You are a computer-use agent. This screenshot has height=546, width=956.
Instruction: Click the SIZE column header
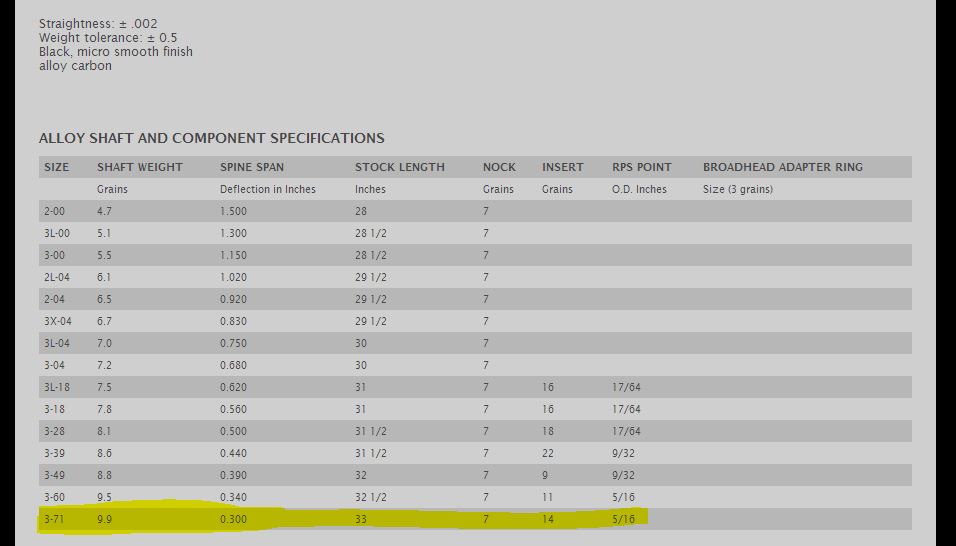coord(56,167)
